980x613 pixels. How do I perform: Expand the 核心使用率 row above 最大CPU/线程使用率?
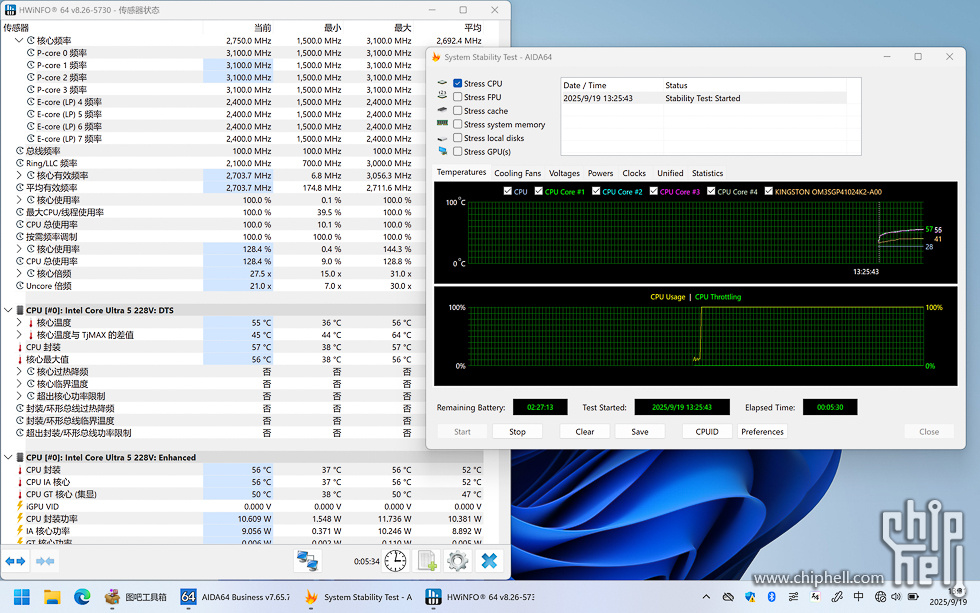[19, 200]
